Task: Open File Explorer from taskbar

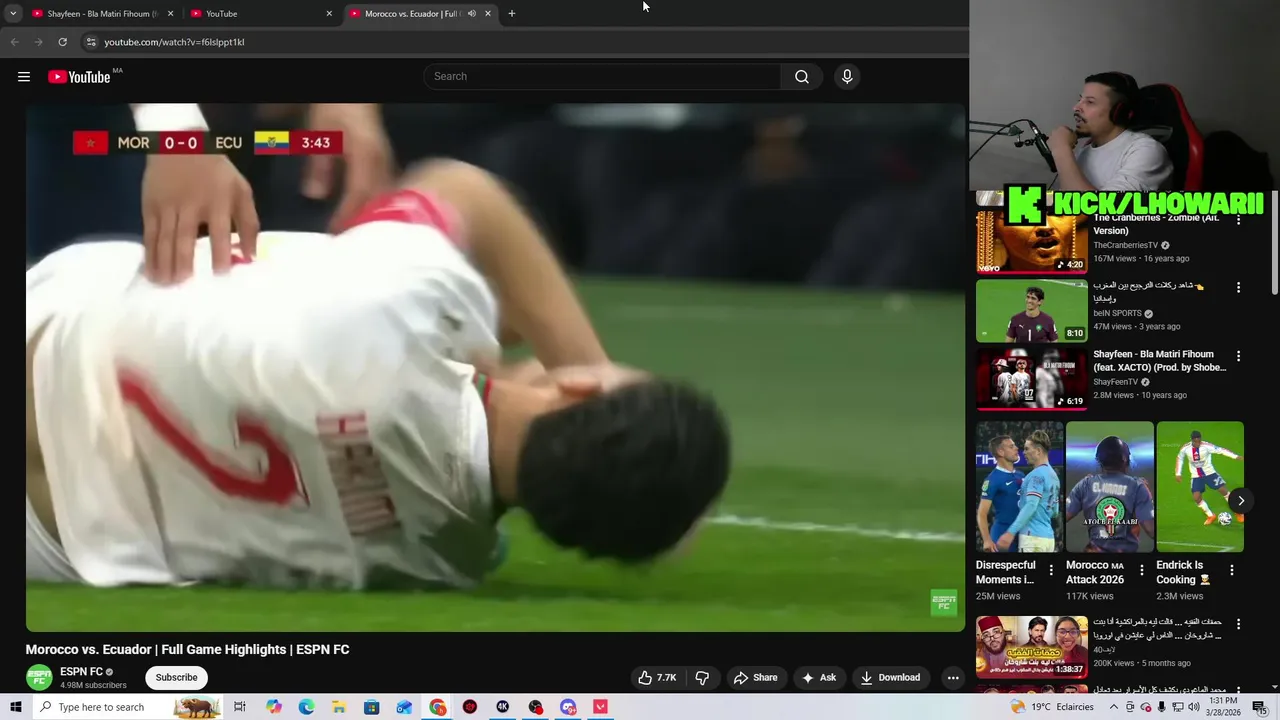Action: [339, 707]
